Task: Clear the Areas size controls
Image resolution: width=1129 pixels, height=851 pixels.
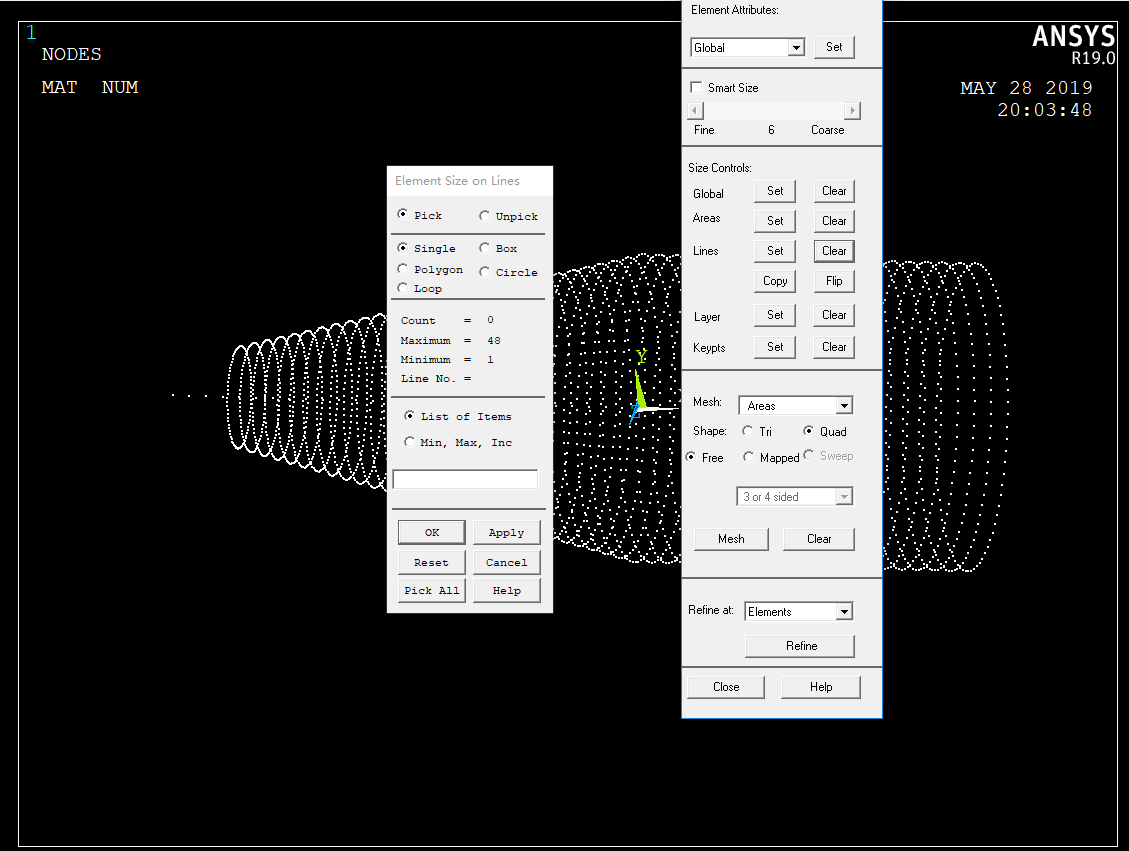Action: tap(834, 221)
